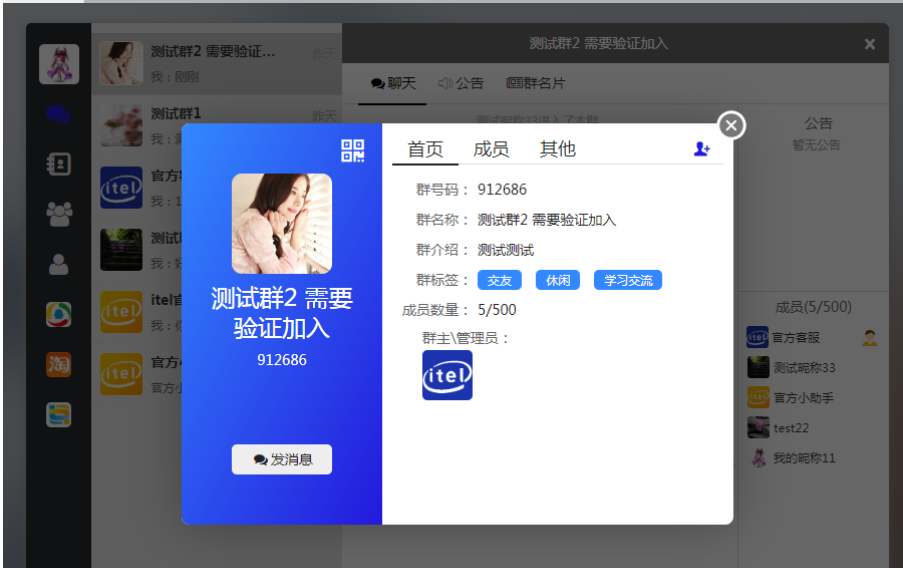903x568 pixels.
Task: Open the contacts address book icon
Action: tap(59, 164)
